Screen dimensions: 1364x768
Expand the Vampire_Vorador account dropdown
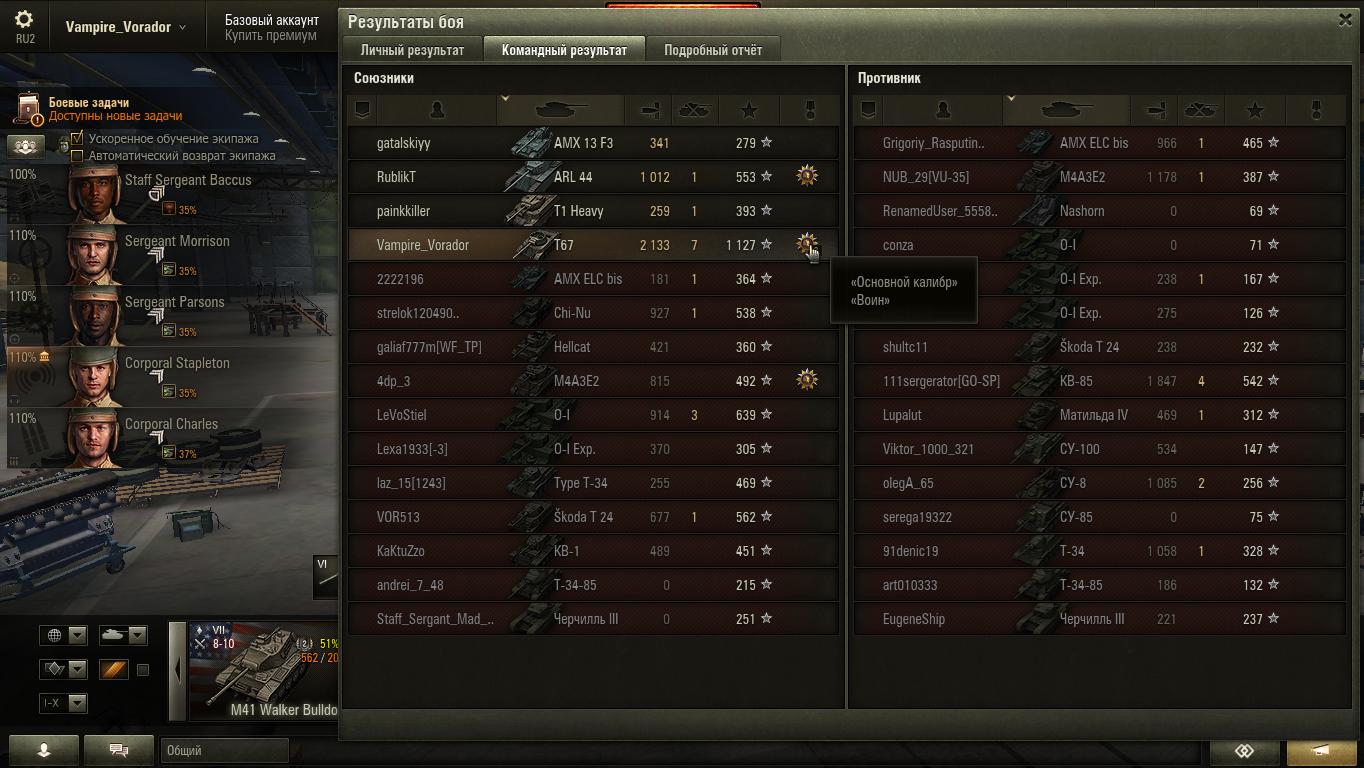point(126,27)
